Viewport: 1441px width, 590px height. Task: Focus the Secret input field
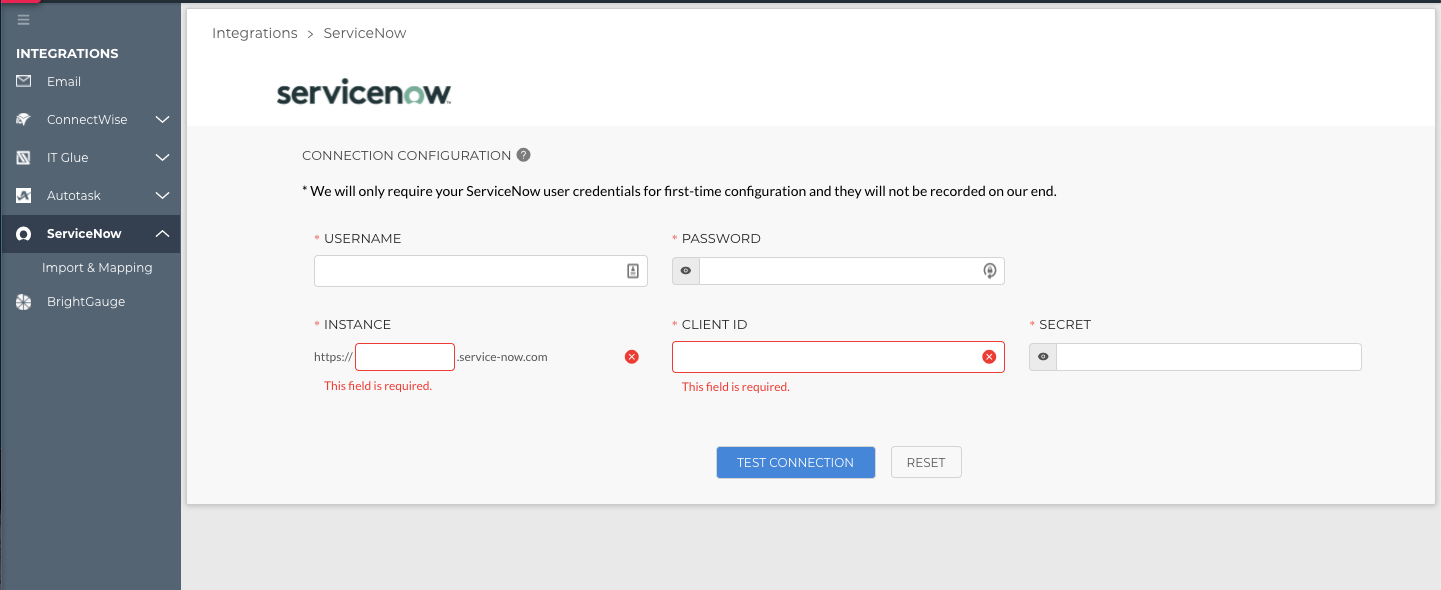tap(1208, 357)
